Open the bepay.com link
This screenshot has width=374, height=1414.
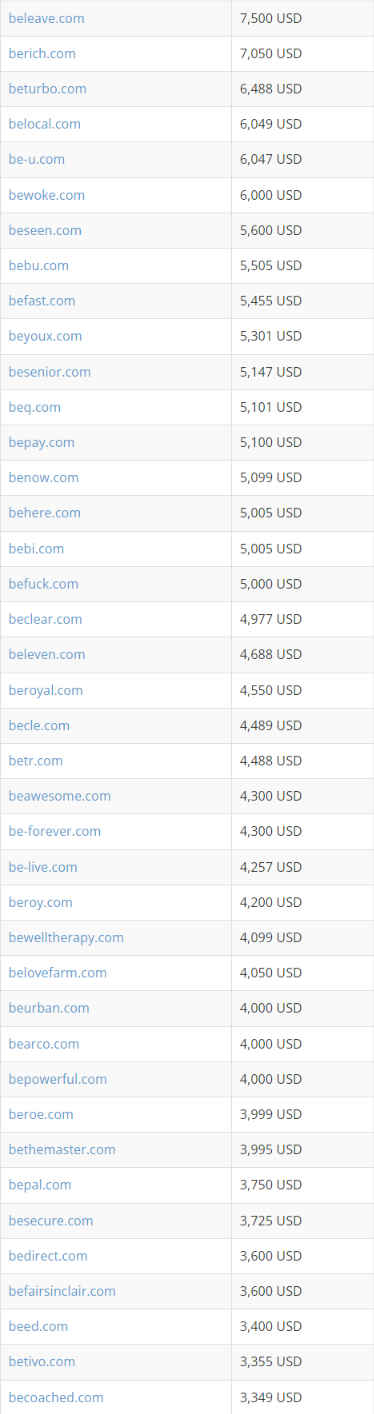pyautogui.click(x=41, y=442)
